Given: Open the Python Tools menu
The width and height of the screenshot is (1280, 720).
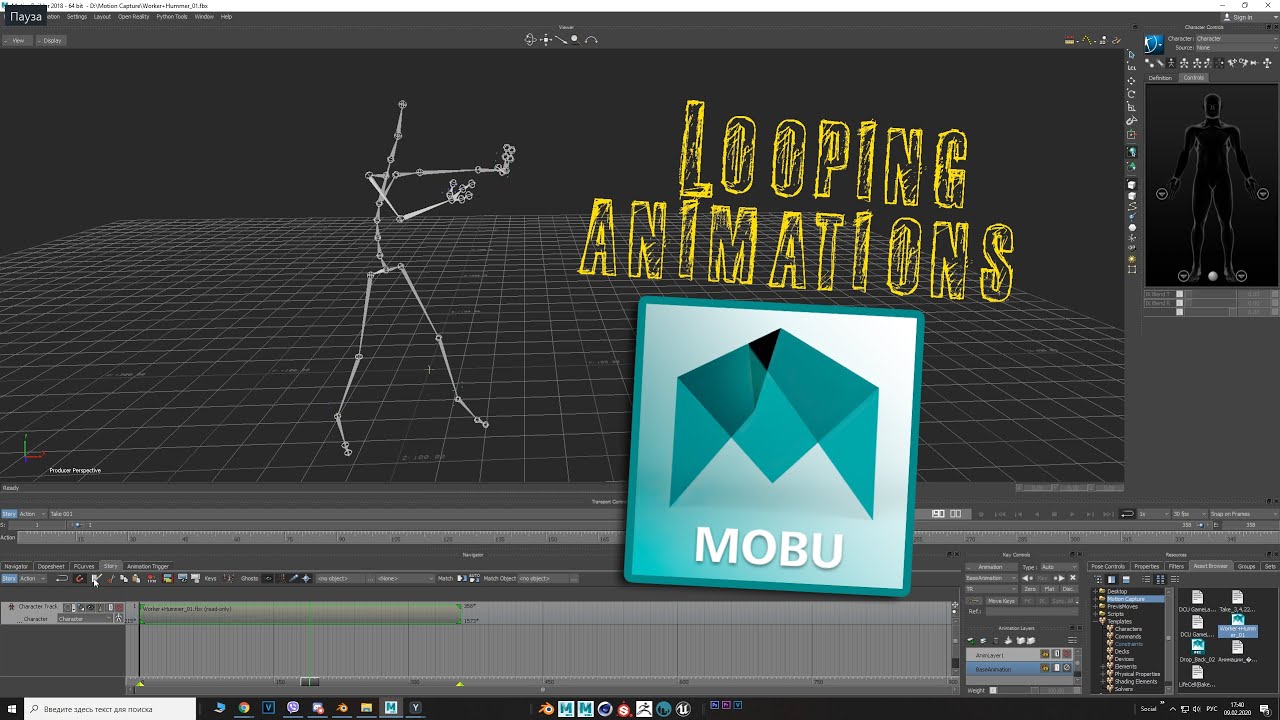Looking at the screenshot, I should (172, 17).
